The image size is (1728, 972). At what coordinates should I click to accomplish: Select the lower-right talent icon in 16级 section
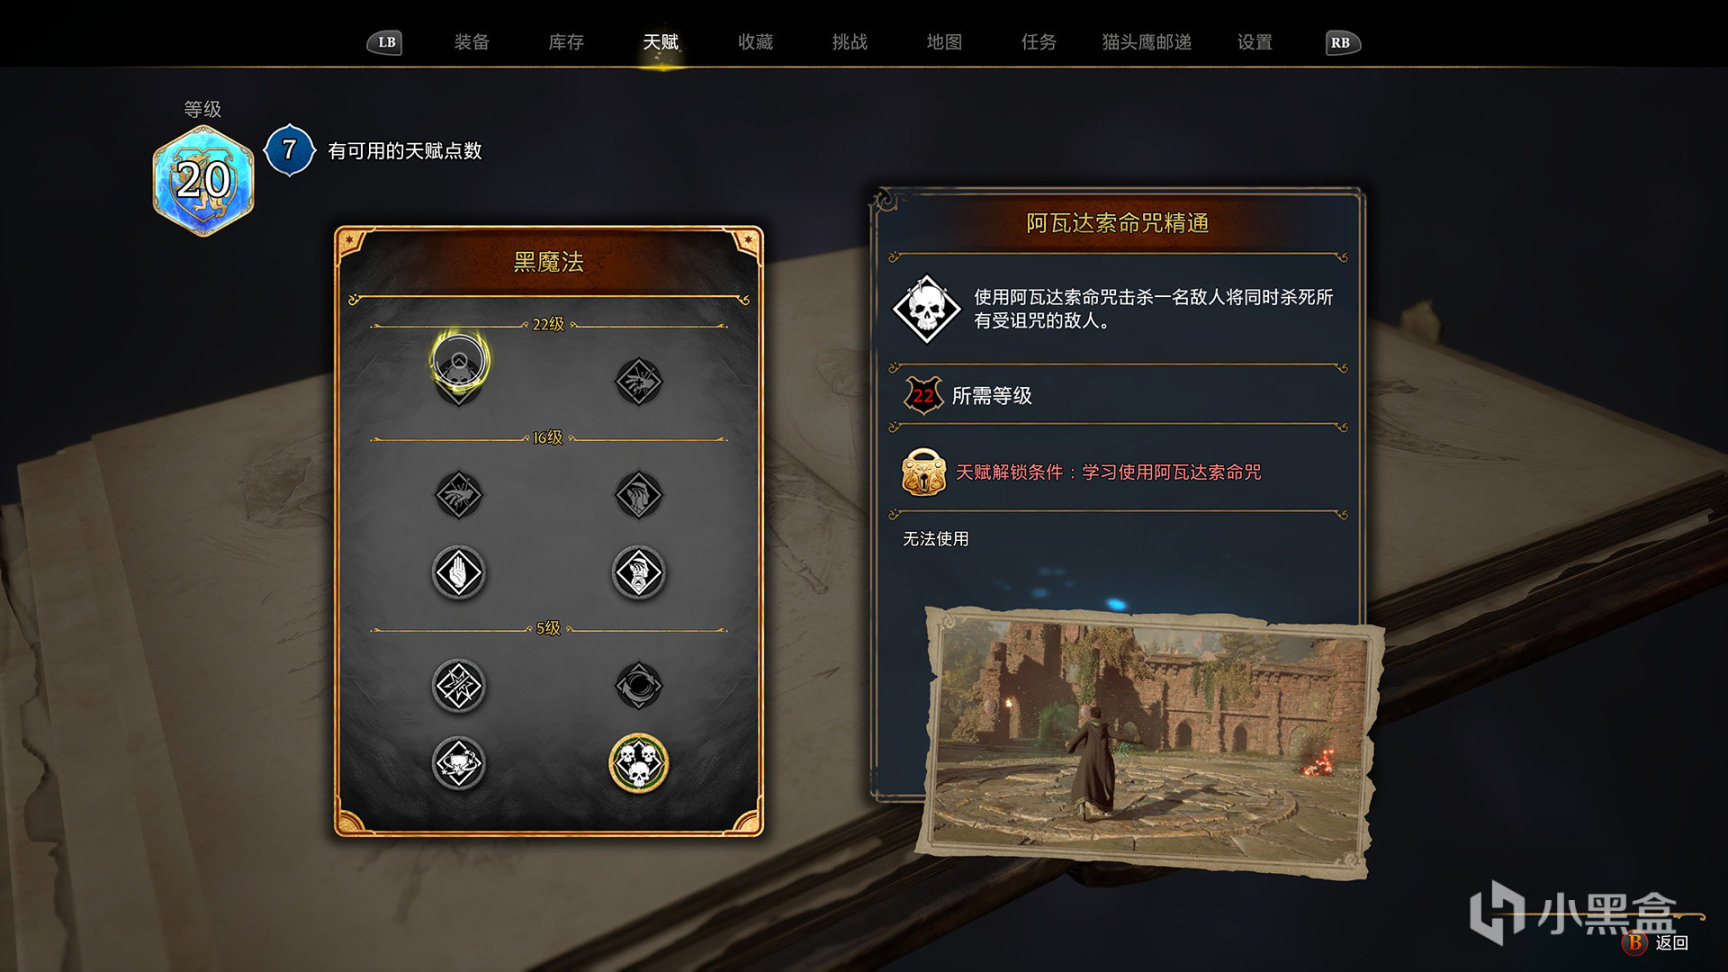(638, 573)
